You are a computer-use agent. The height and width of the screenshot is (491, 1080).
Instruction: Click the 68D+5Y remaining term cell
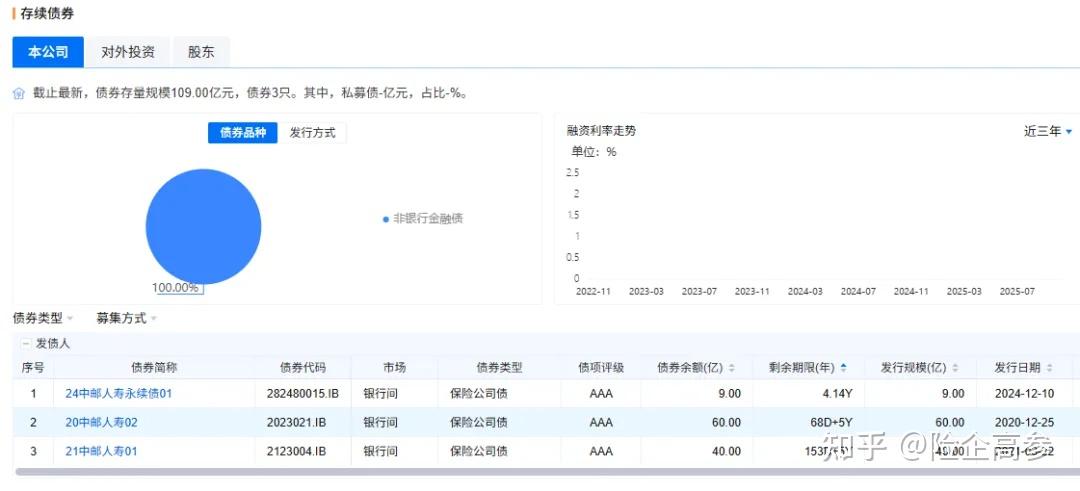point(833,422)
